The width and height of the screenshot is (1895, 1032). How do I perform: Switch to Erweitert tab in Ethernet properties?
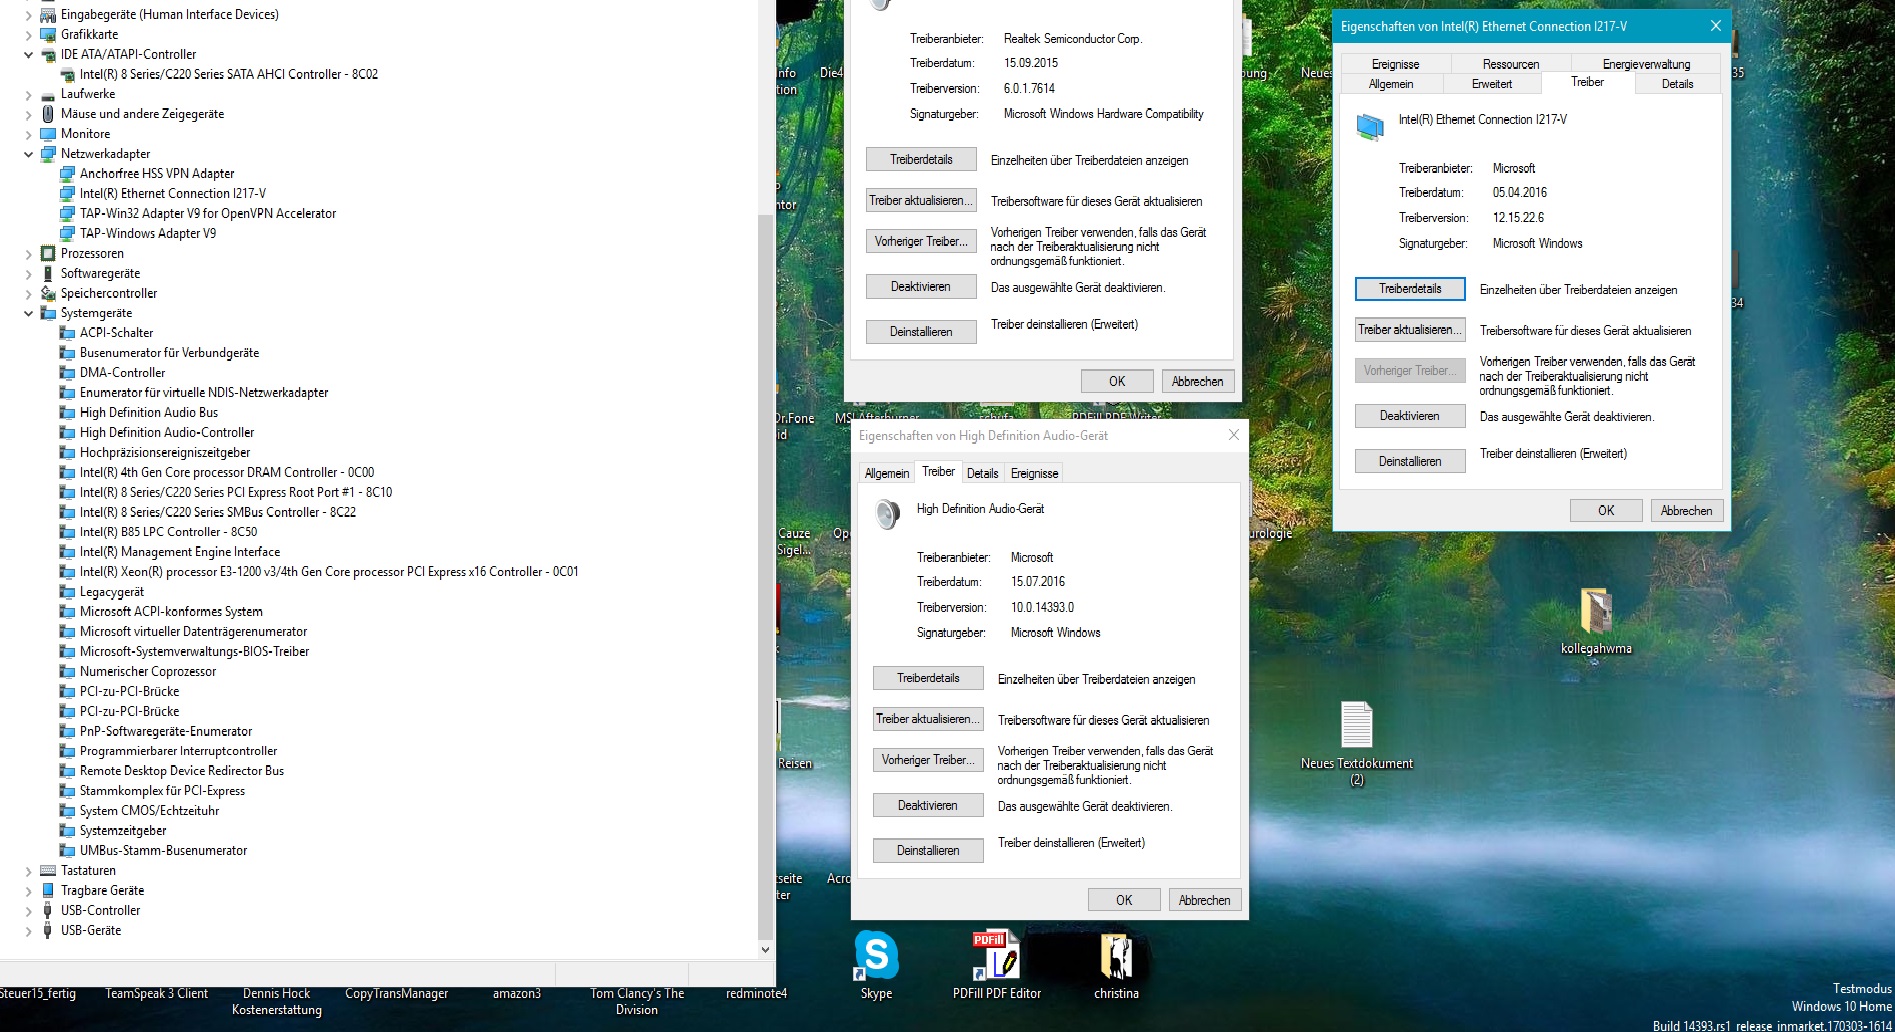(x=1491, y=84)
